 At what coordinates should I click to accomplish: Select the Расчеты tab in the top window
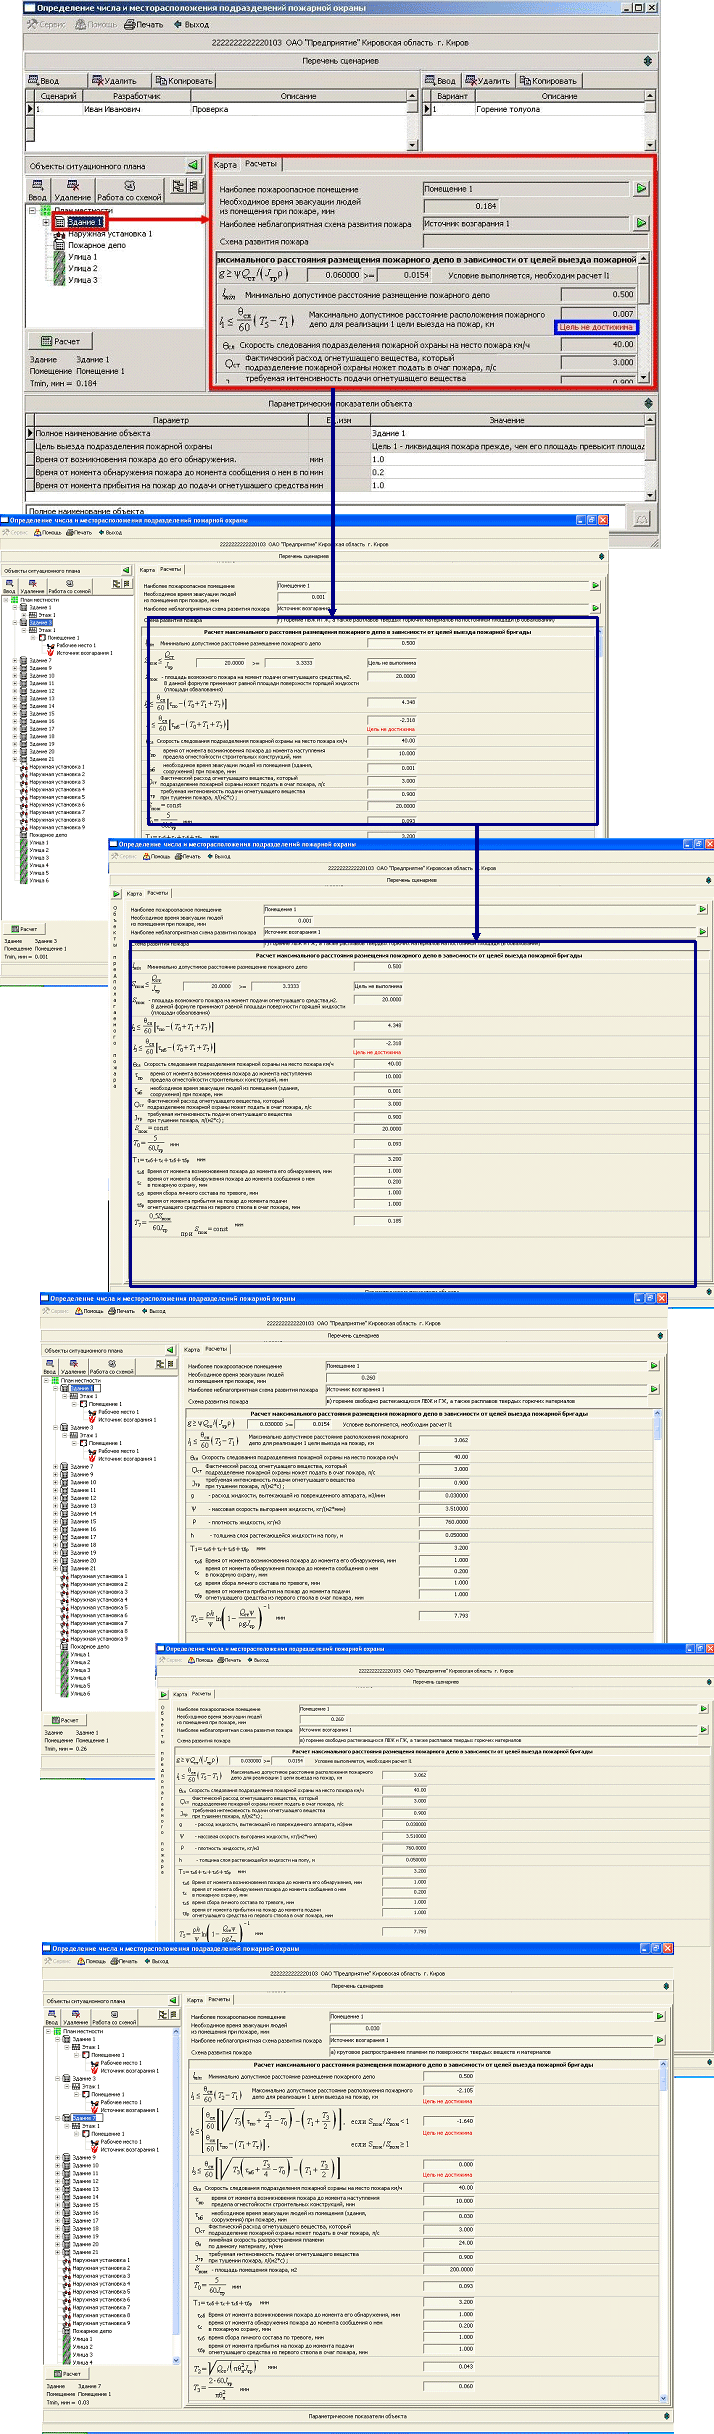point(261,163)
